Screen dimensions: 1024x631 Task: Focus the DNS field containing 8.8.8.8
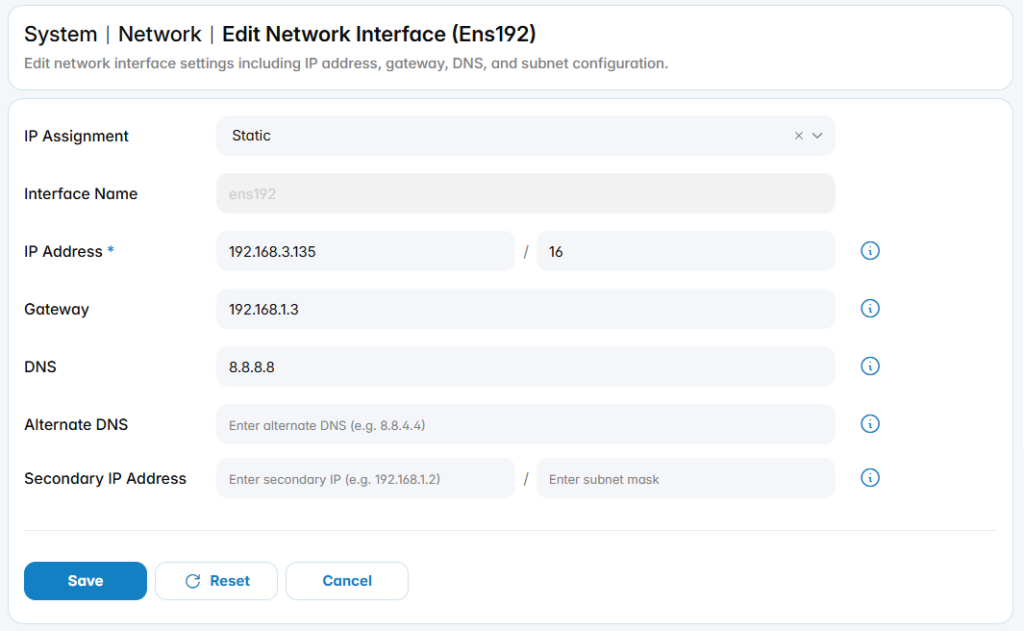coord(526,366)
